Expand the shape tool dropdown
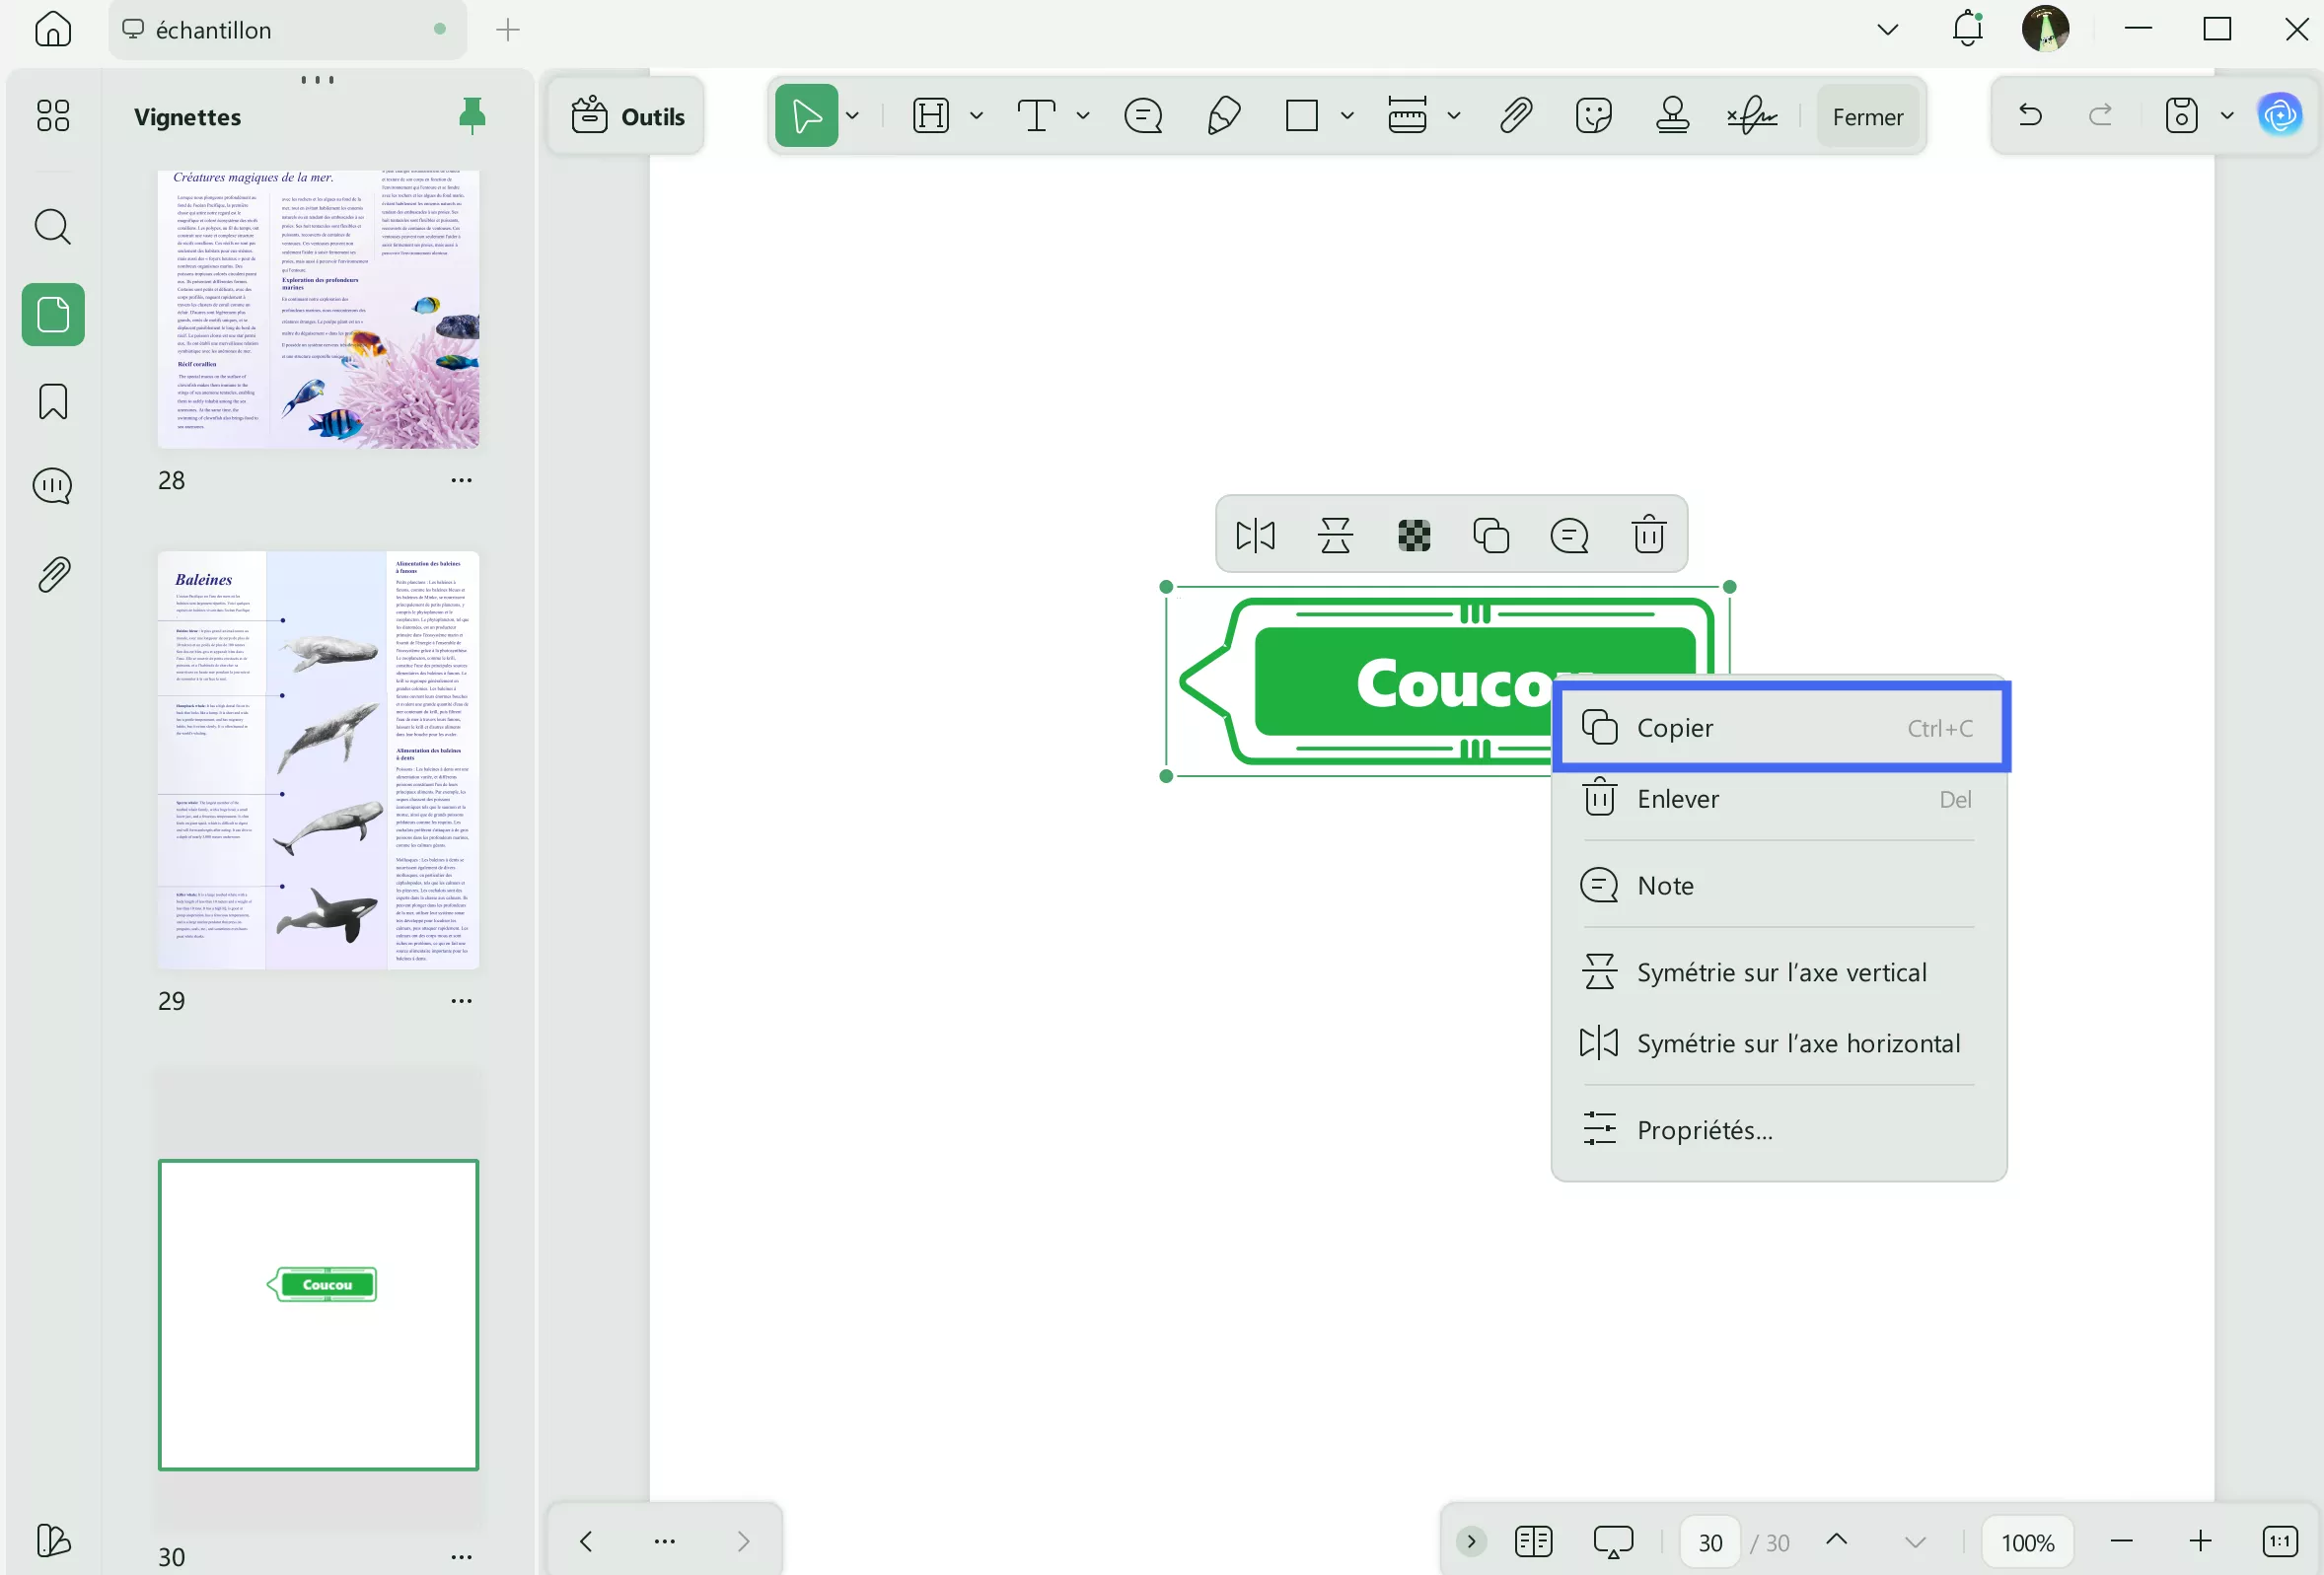This screenshot has height=1575, width=2324. [1347, 115]
